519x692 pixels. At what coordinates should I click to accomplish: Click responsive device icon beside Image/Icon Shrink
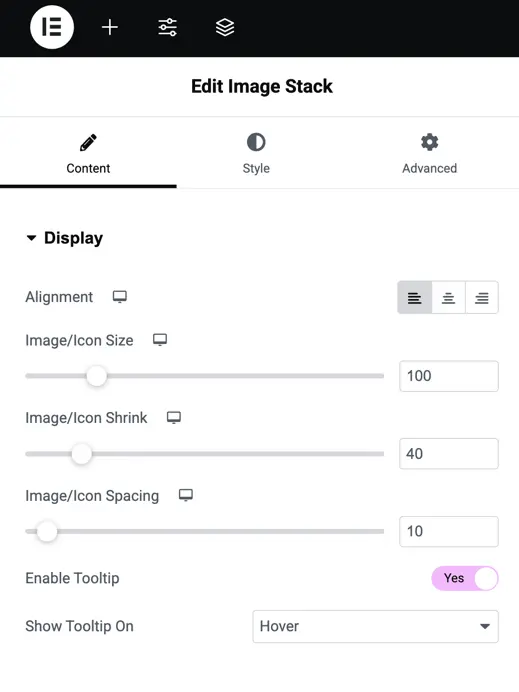[174, 417]
